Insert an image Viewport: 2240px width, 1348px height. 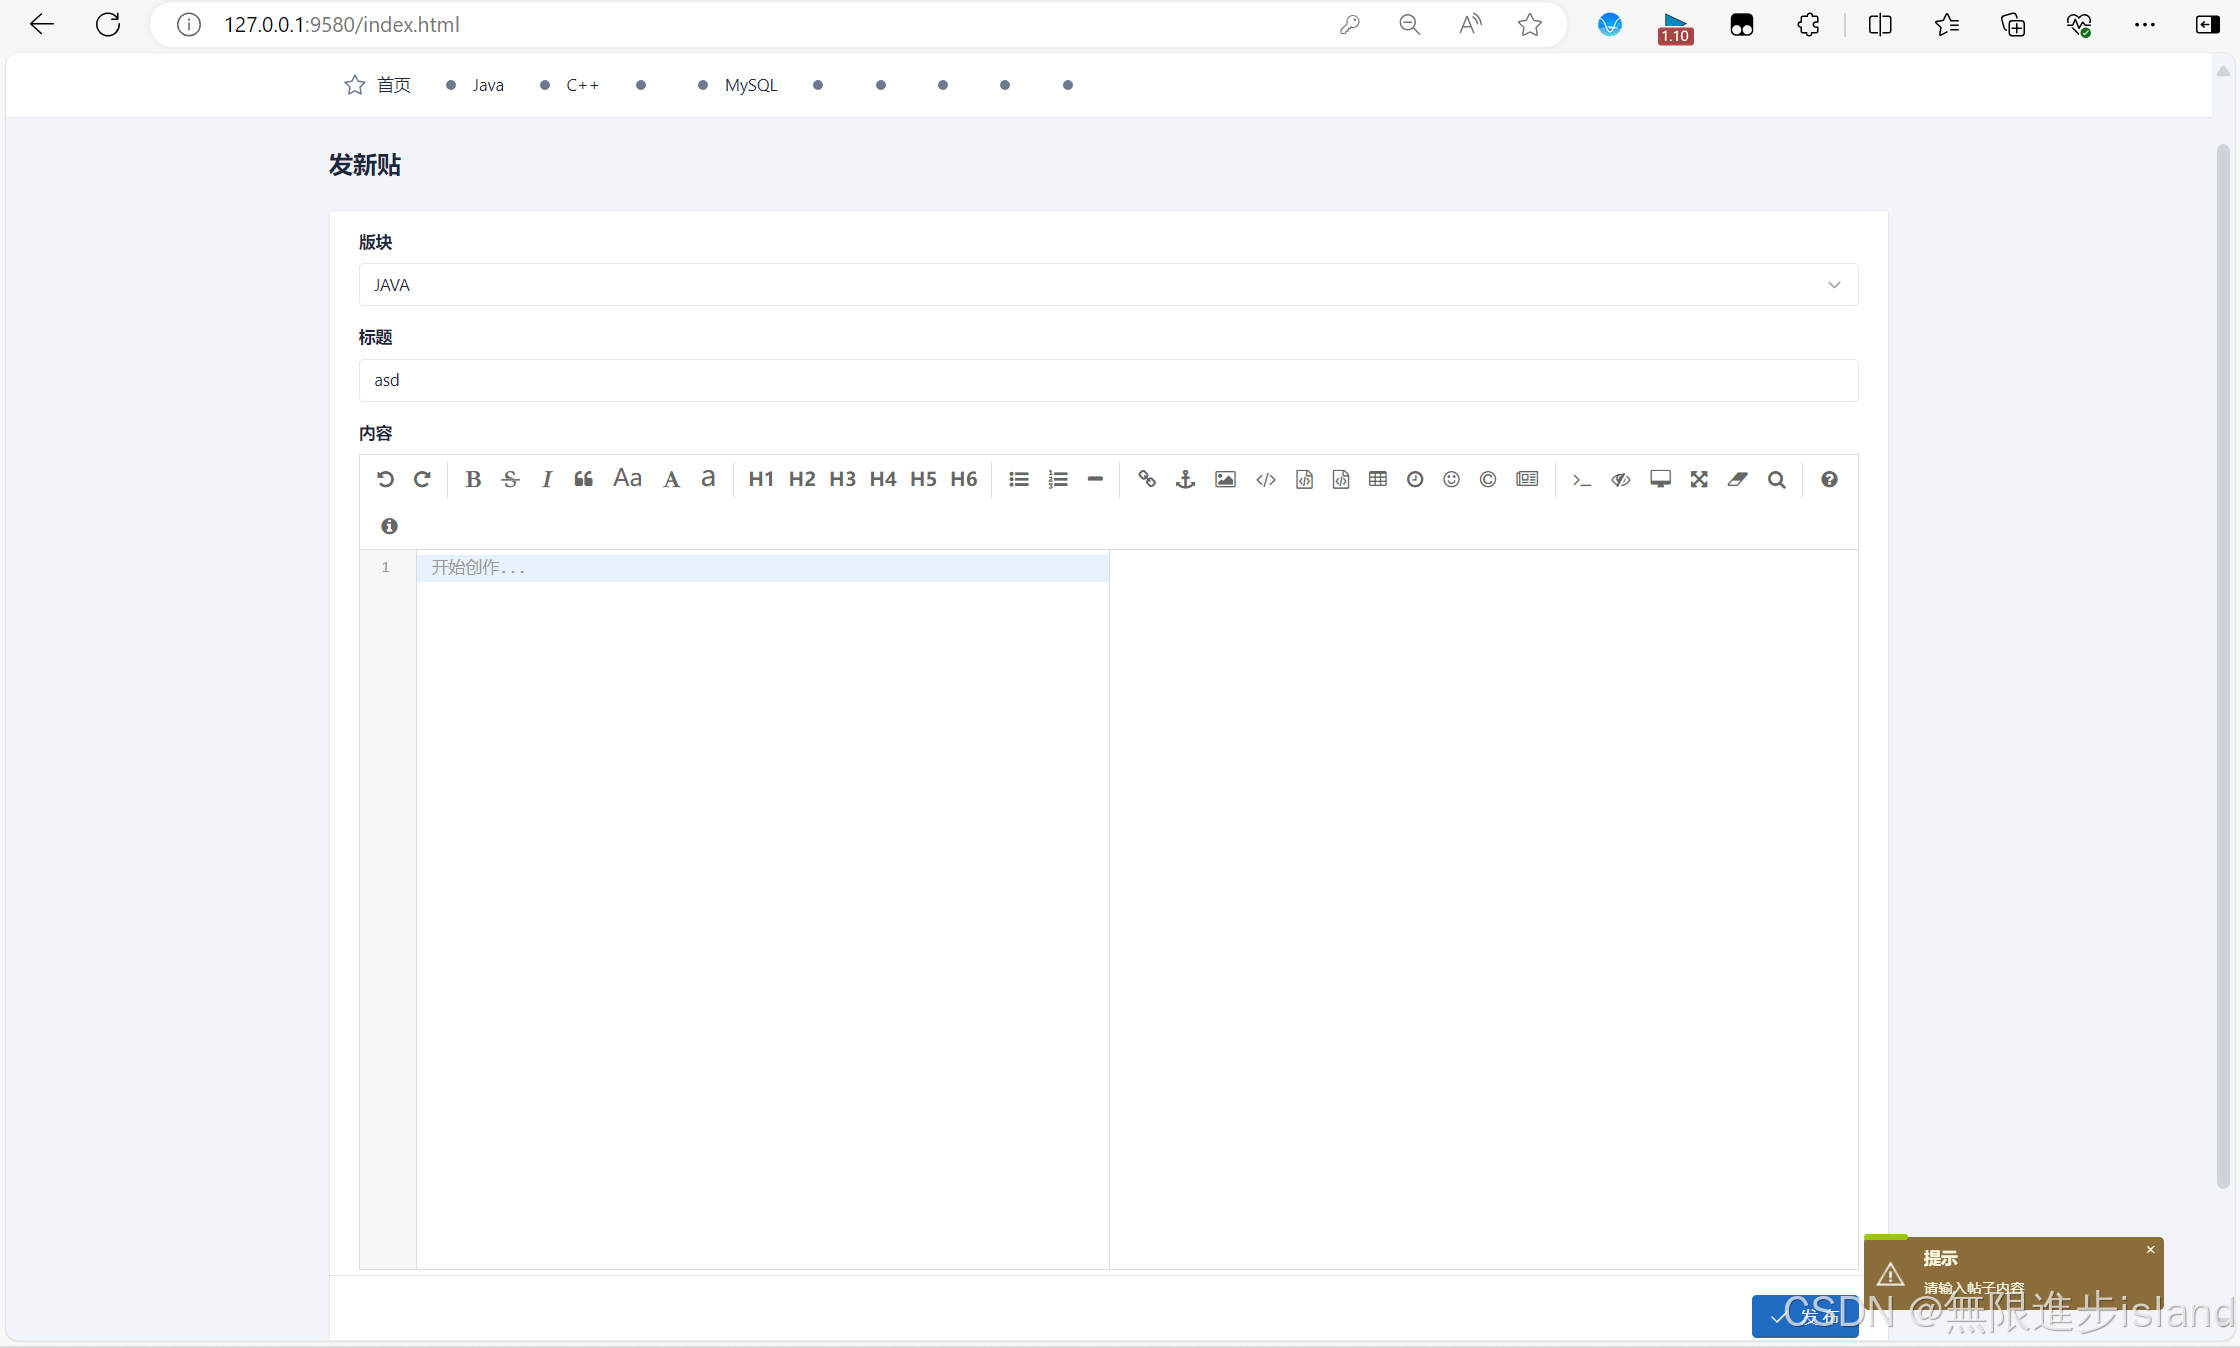1225,479
